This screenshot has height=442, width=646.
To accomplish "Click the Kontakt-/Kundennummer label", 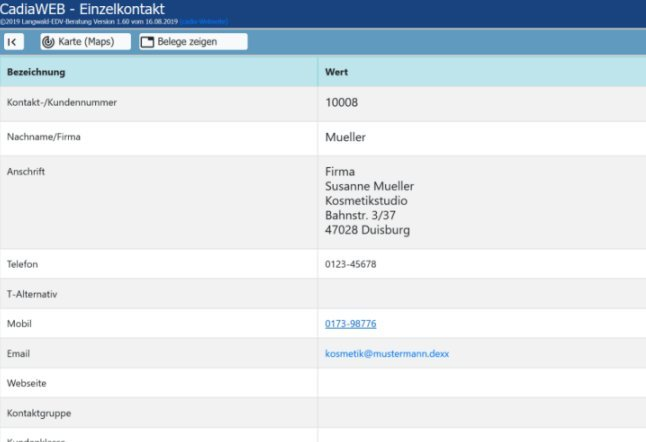I will pos(62,103).
